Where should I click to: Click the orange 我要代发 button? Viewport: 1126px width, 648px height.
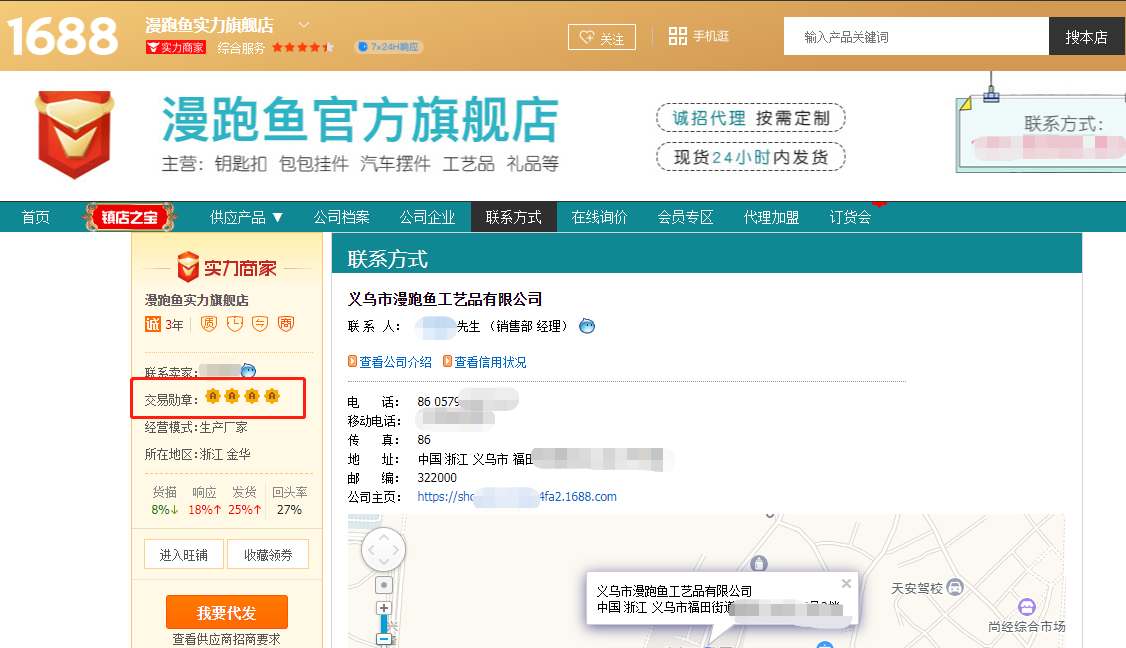pyautogui.click(x=227, y=612)
